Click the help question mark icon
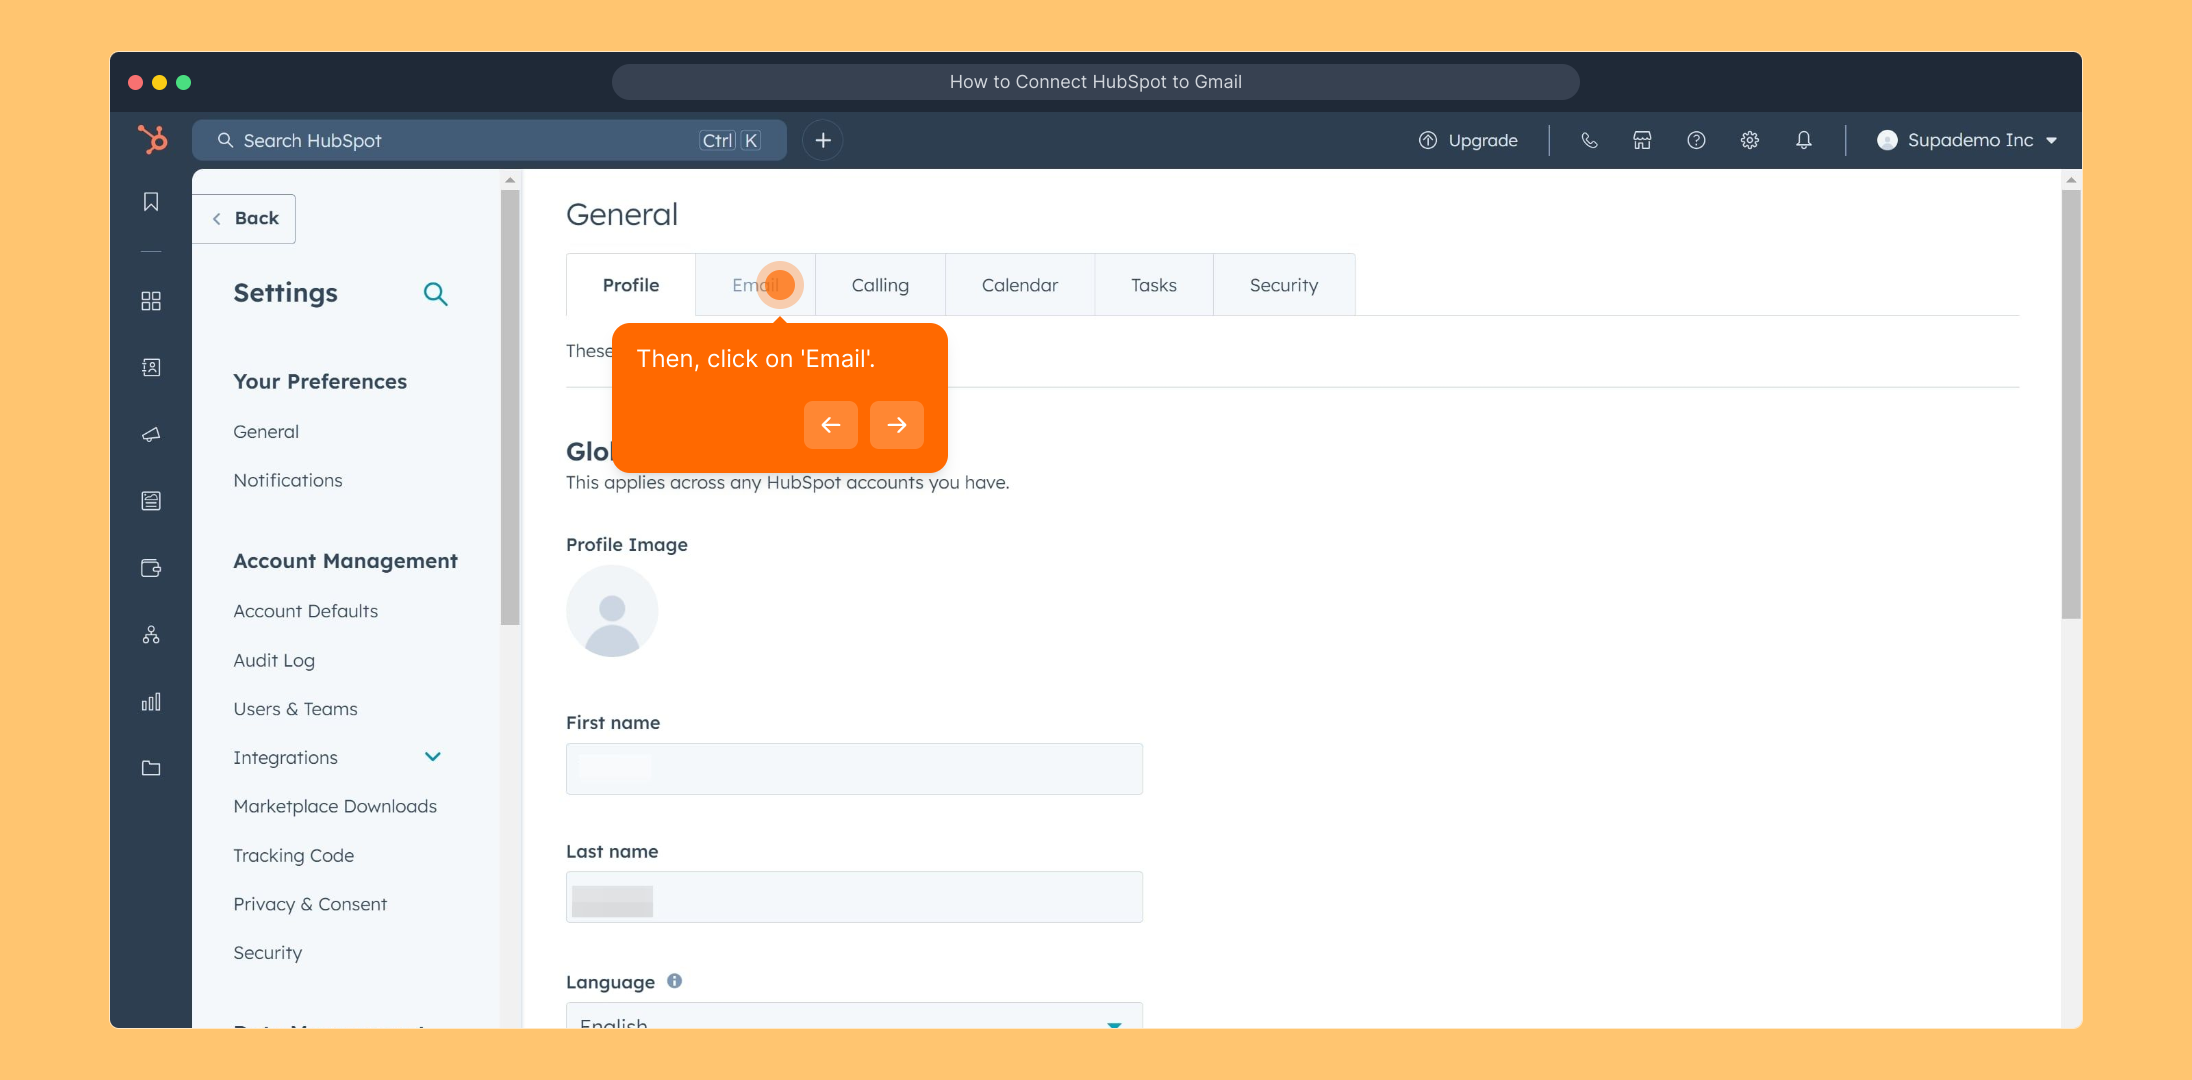 [1696, 140]
